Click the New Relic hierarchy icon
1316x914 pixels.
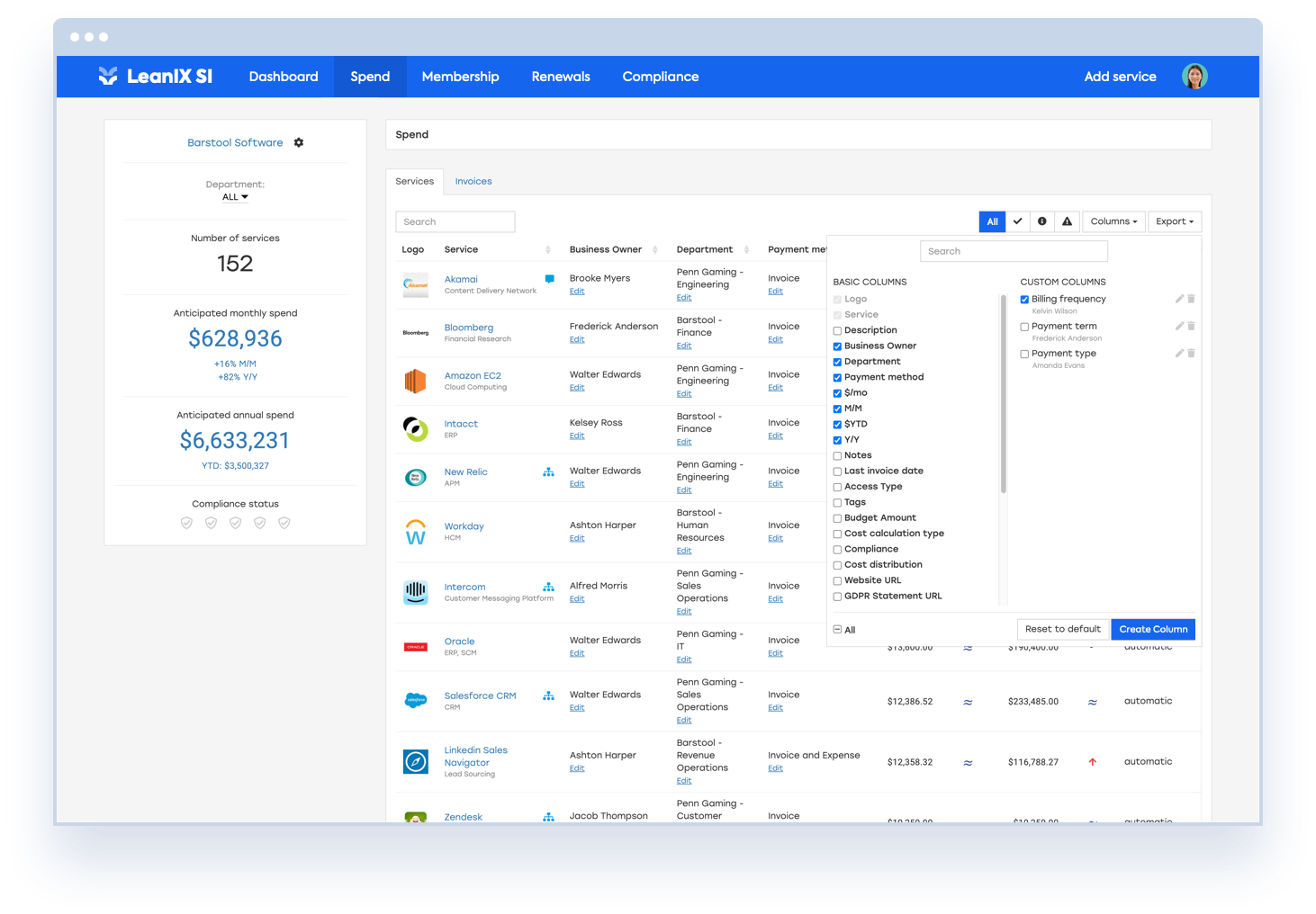[x=548, y=472]
